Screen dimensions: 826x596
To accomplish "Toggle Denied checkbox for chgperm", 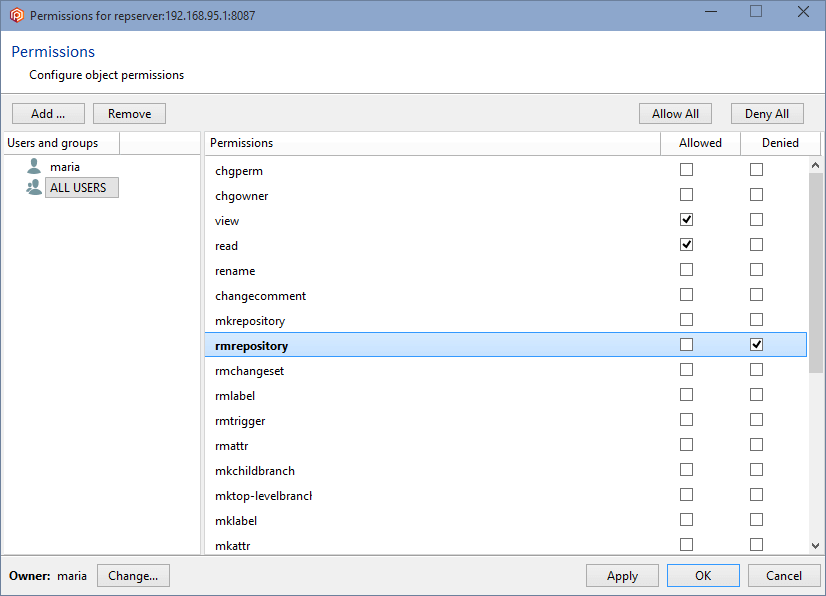I will pos(756,170).
